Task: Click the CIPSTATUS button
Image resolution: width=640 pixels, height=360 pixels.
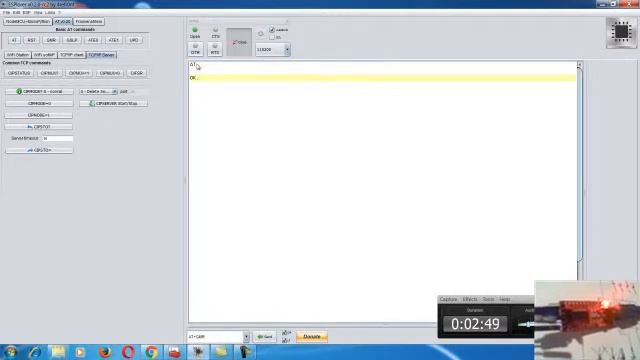Action: (19, 73)
